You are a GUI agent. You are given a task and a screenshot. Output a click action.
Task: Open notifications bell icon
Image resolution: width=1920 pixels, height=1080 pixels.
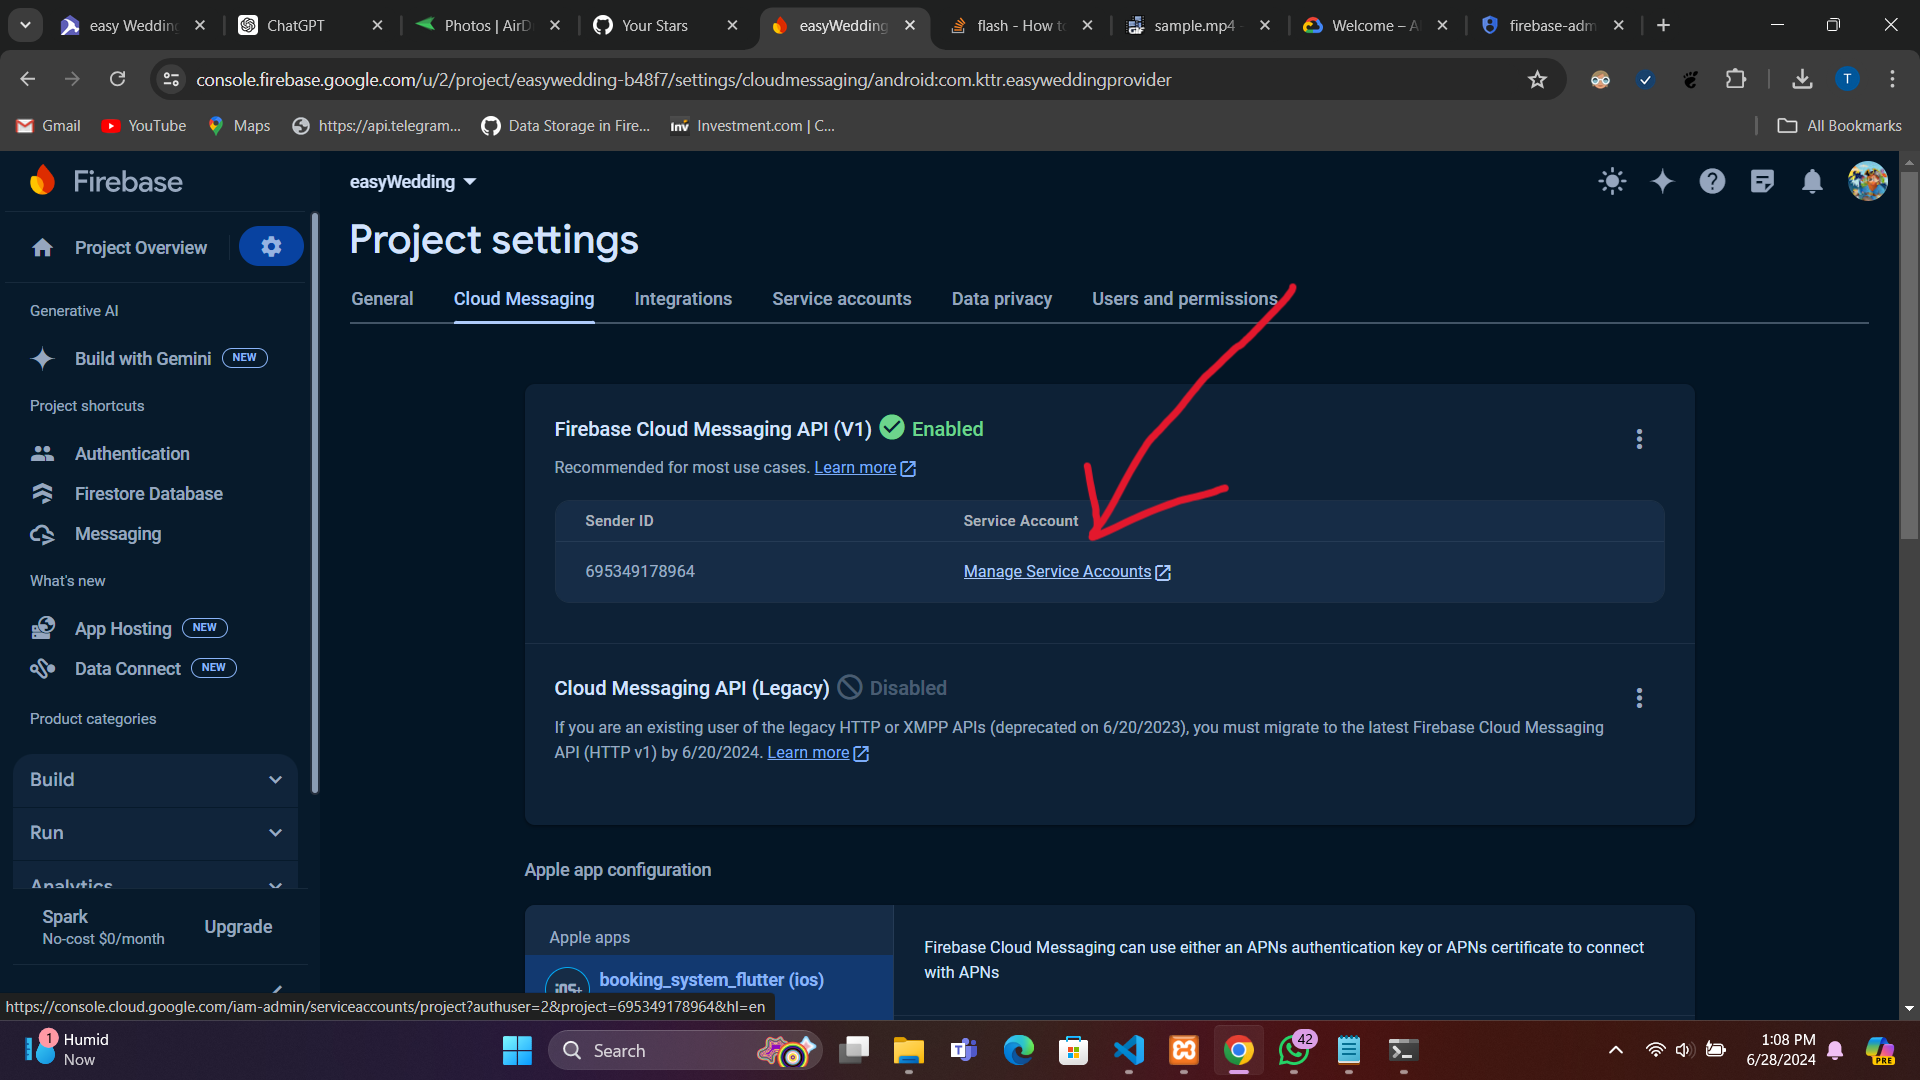1812,181
